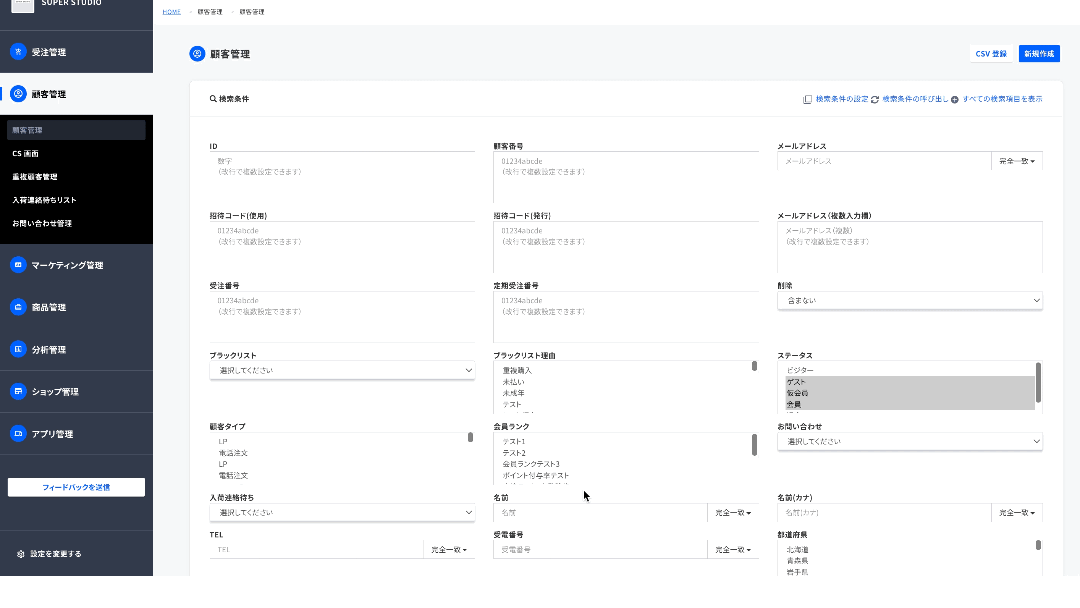The image size is (1080, 608).
Task: Open the TEL 完全一致 match dropdown
Action: tap(449, 549)
